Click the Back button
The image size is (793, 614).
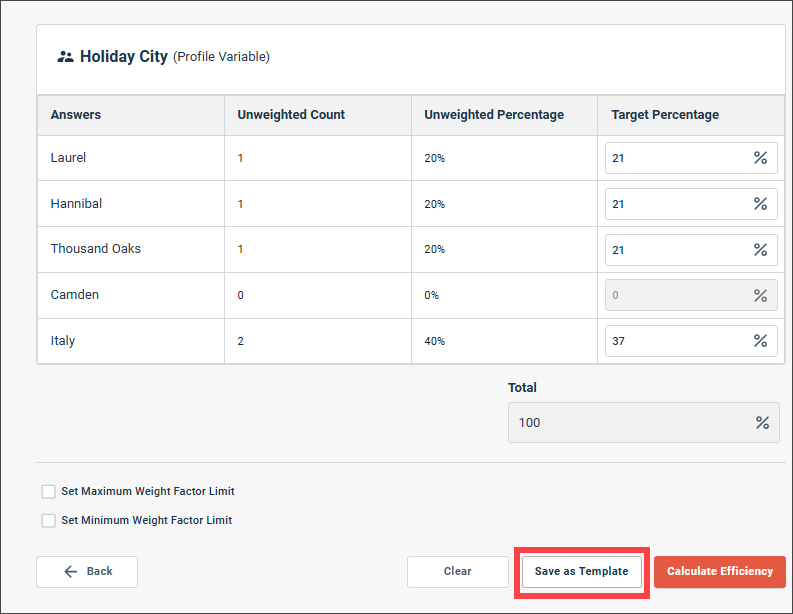[87, 572]
